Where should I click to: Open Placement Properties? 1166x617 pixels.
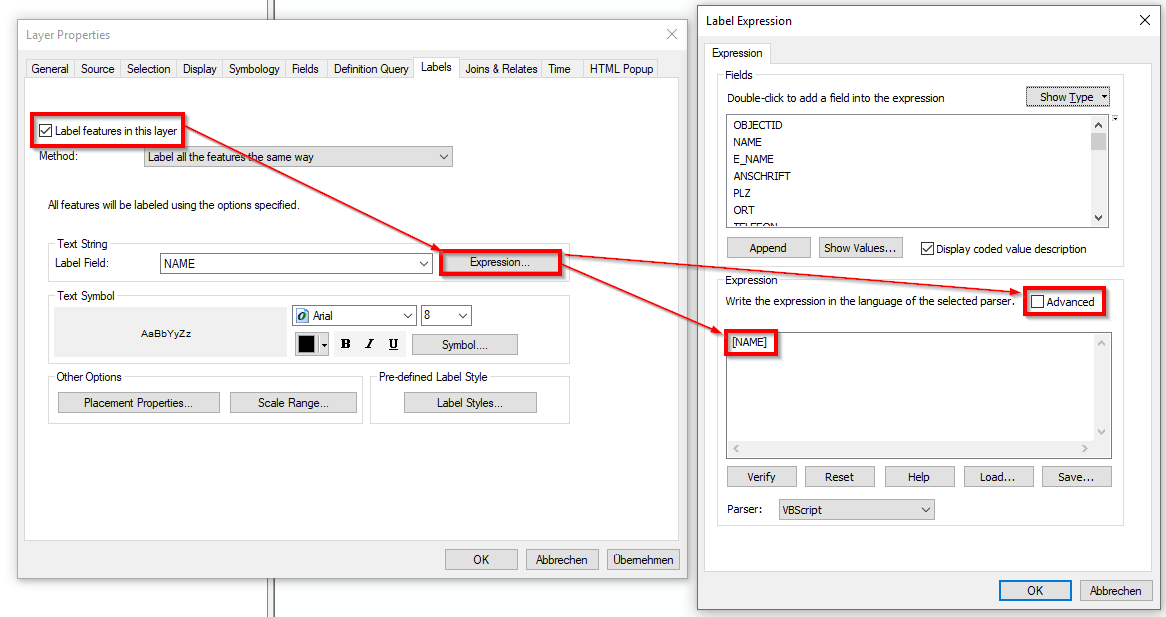(x=138, y=402)
